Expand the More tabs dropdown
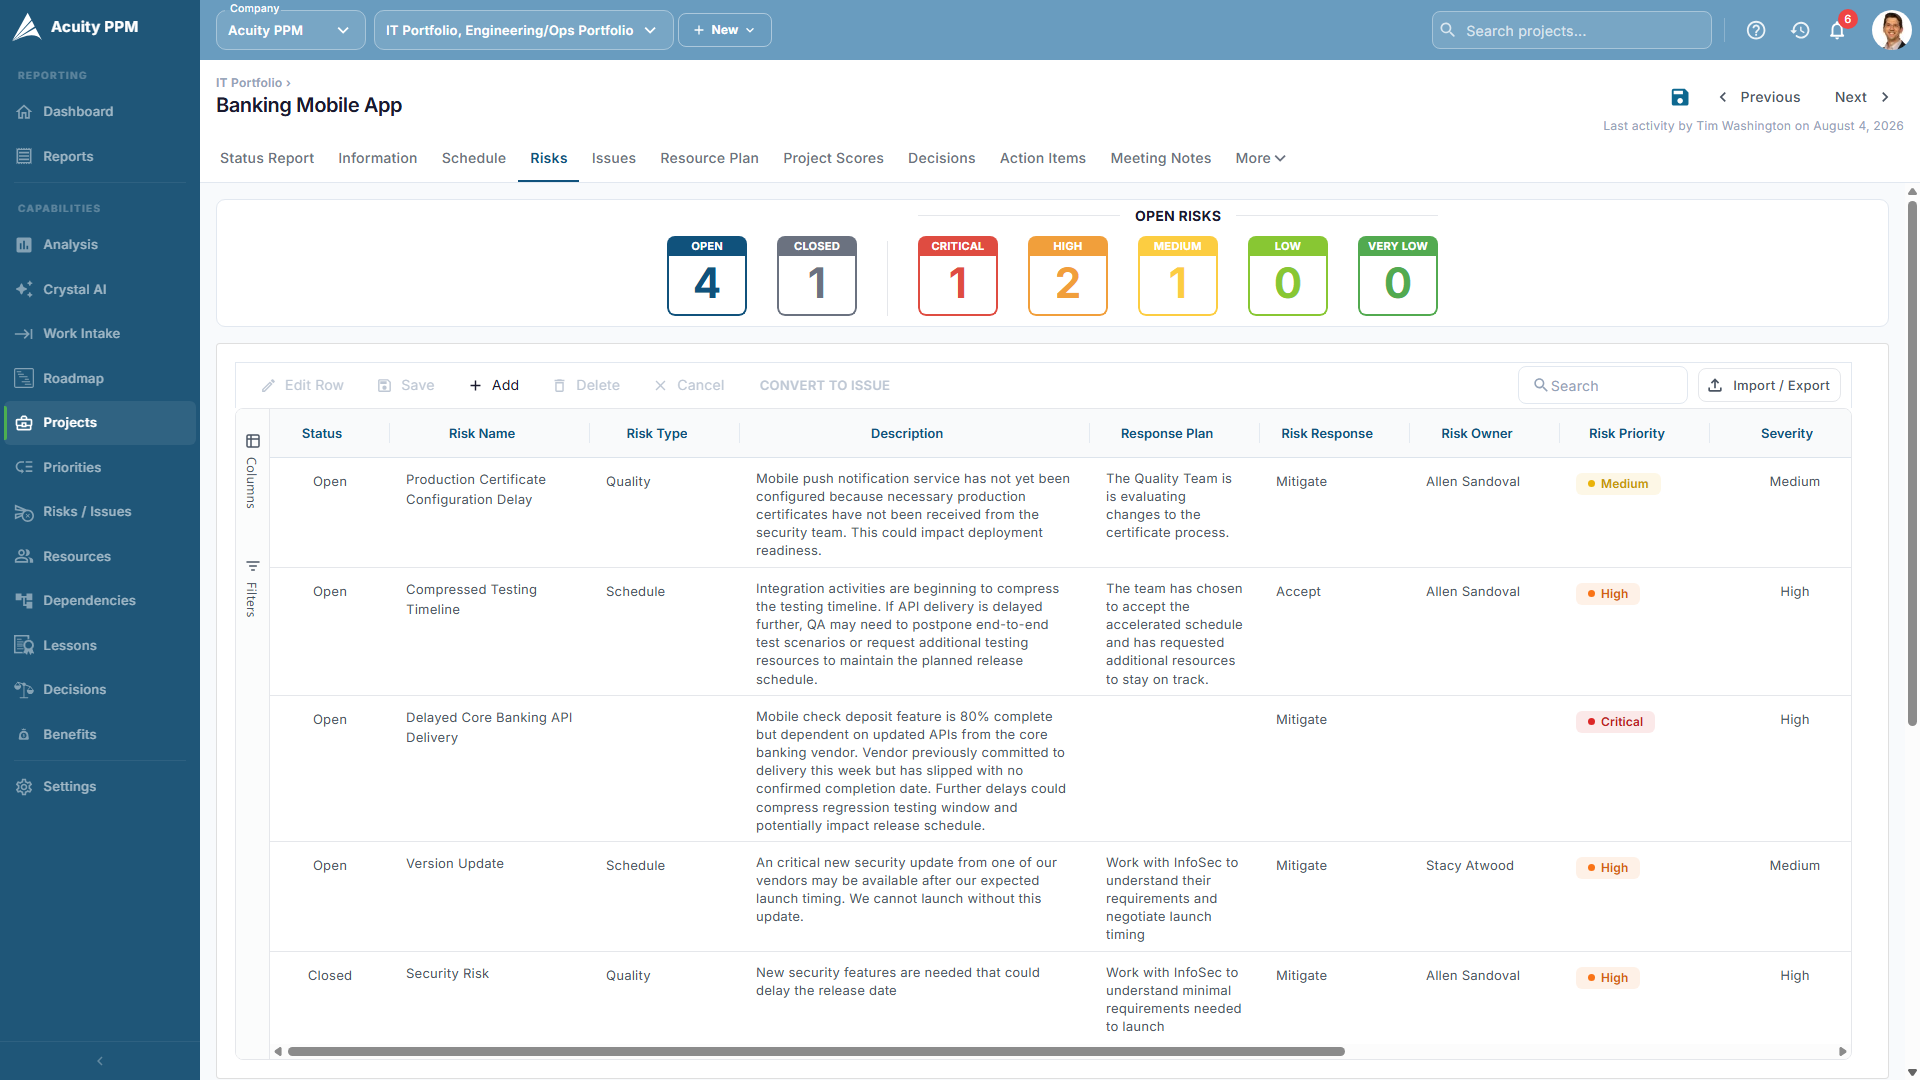The image size is (1920, 1080). click(x=1260, y=158)
